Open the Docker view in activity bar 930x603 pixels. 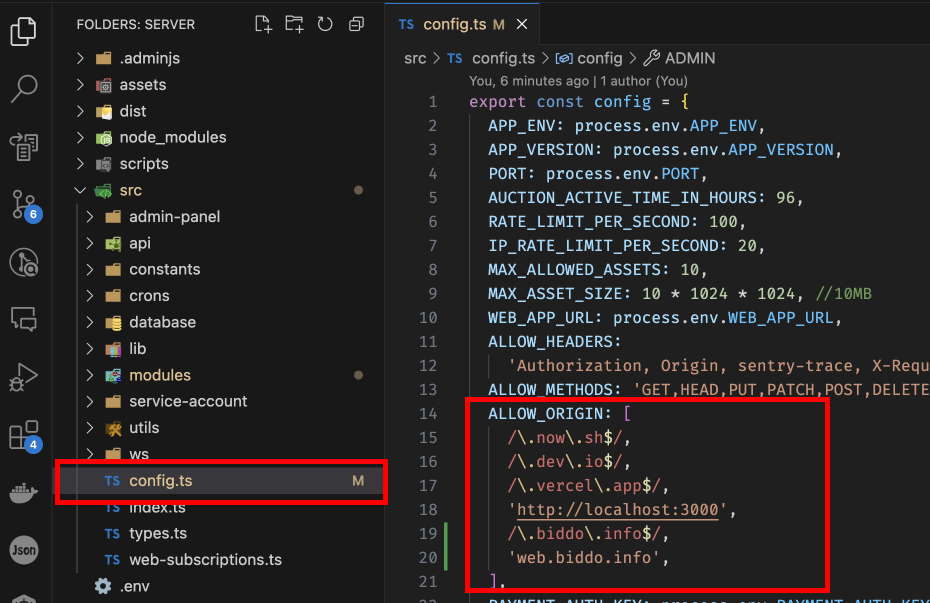click(24, 492)
